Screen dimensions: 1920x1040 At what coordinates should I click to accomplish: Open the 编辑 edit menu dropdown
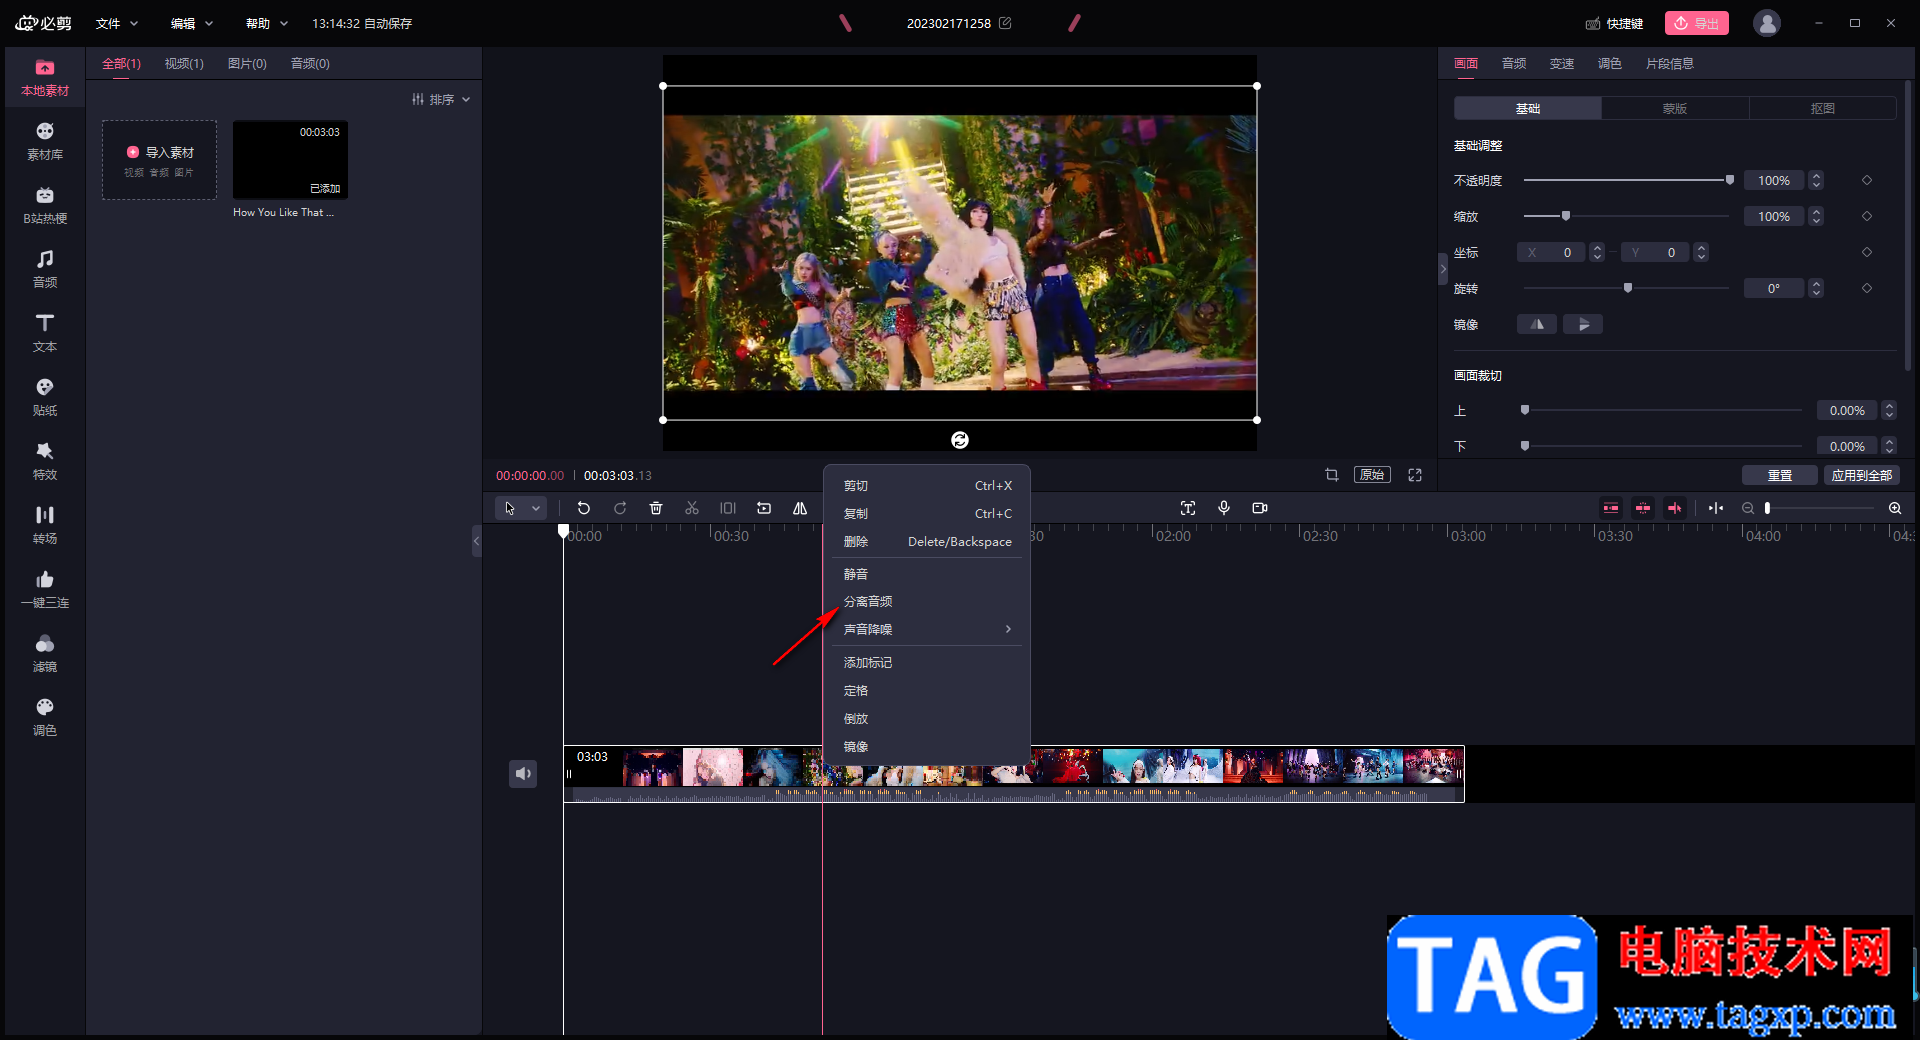pos(192,23)
